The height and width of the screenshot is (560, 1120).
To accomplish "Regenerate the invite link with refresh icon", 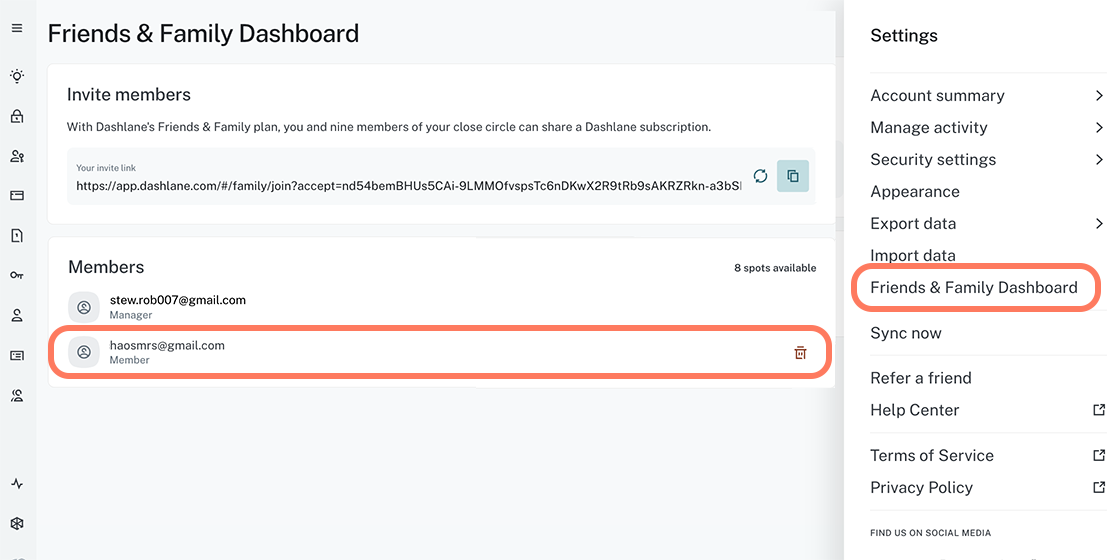I will click(x=761, y=176).
